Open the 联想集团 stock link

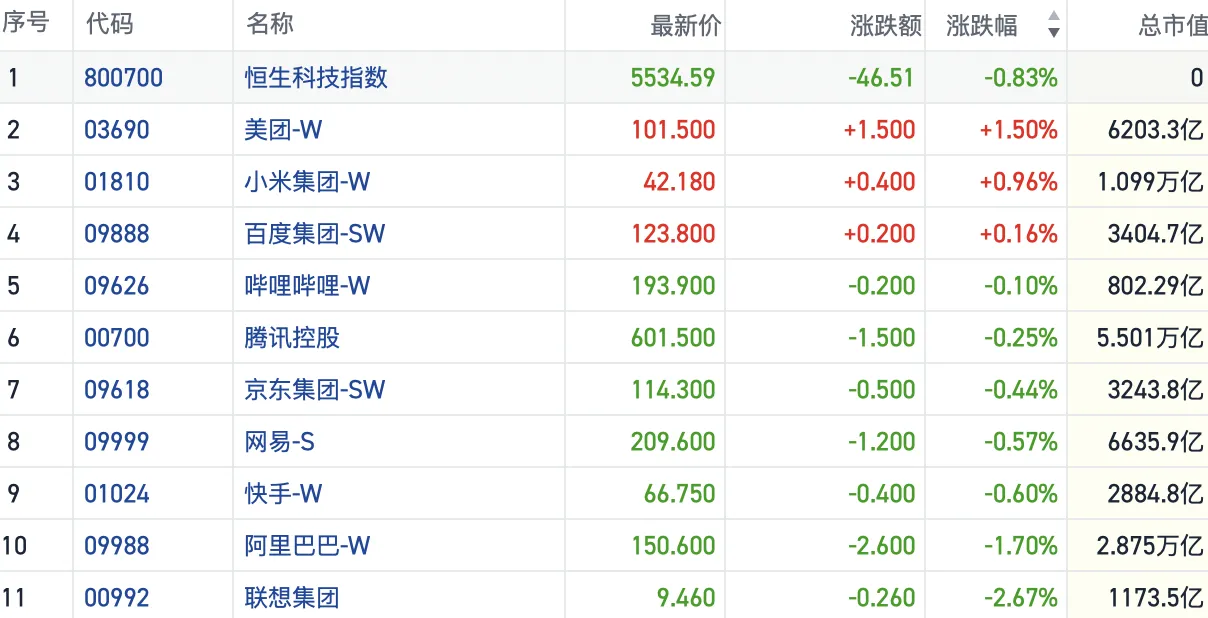292,597
